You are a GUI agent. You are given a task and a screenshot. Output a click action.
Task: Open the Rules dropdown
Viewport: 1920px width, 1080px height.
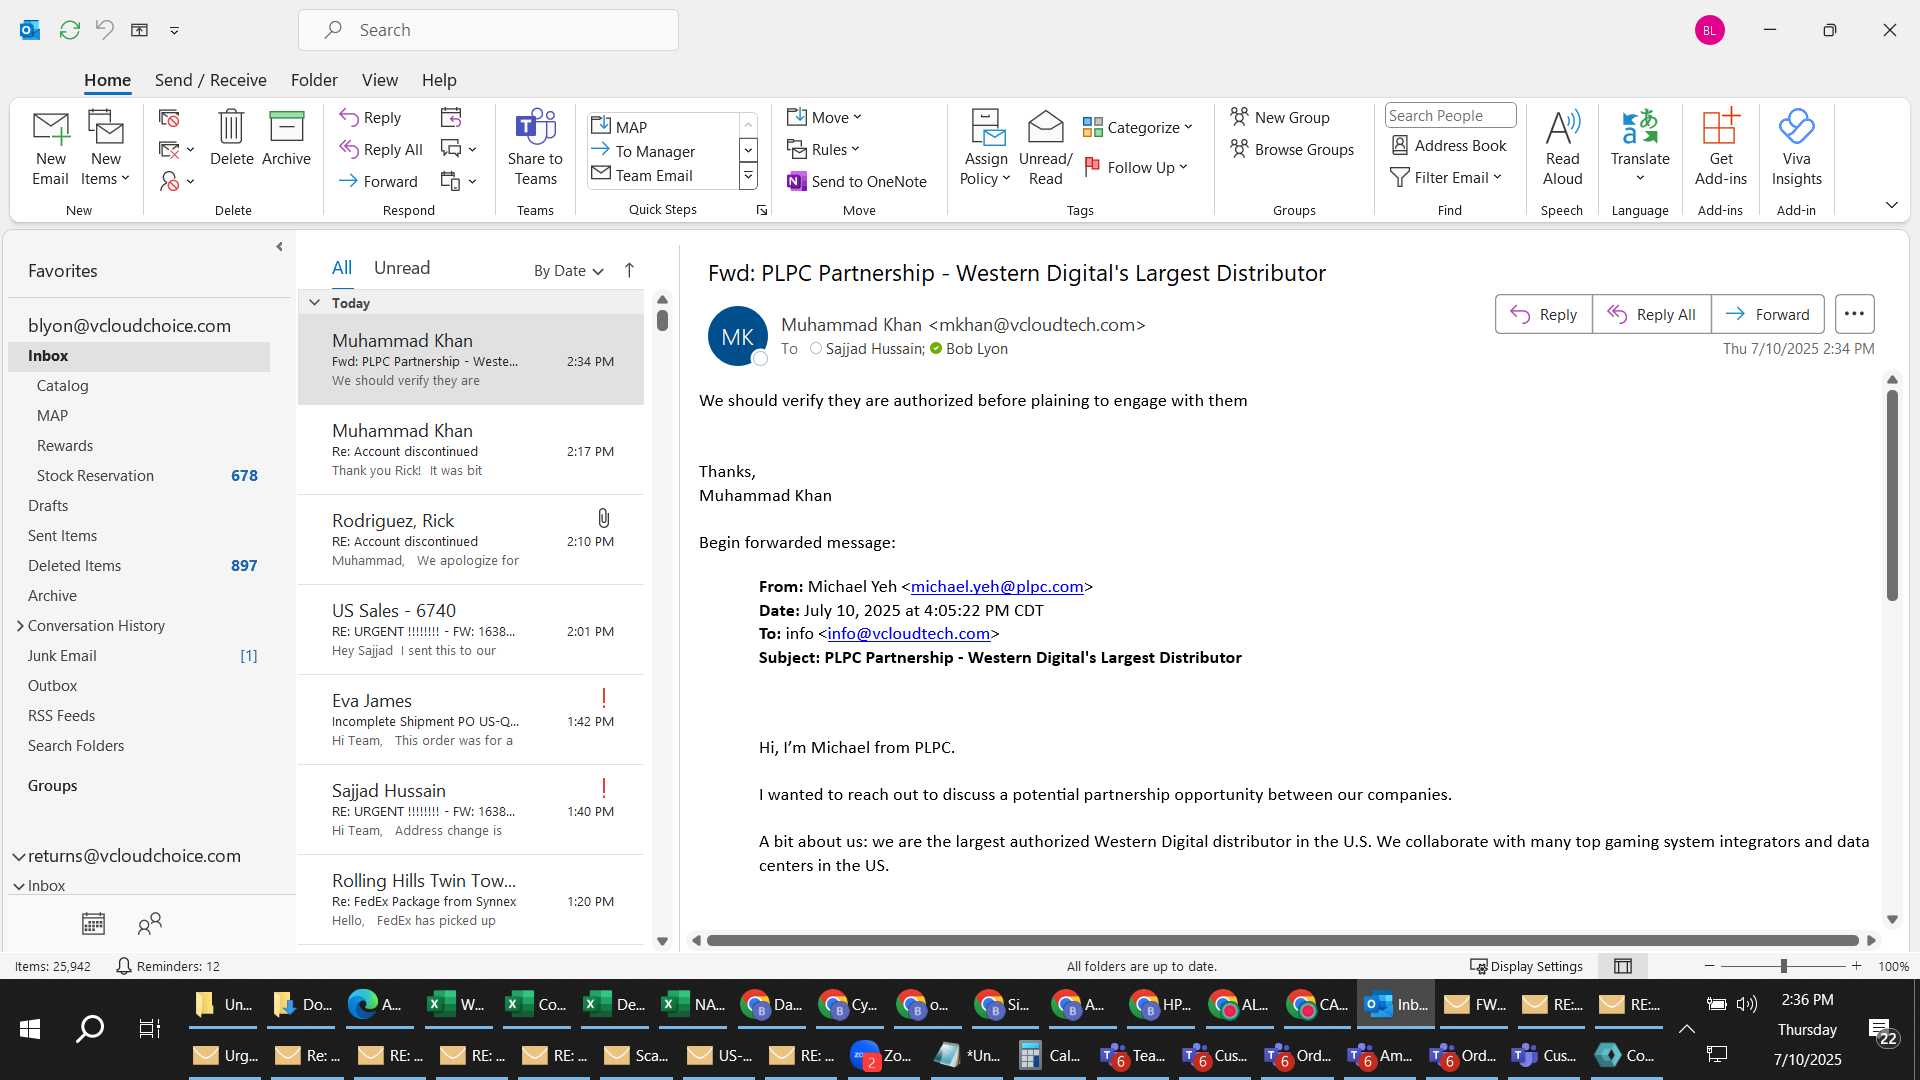tap(823, 149)
